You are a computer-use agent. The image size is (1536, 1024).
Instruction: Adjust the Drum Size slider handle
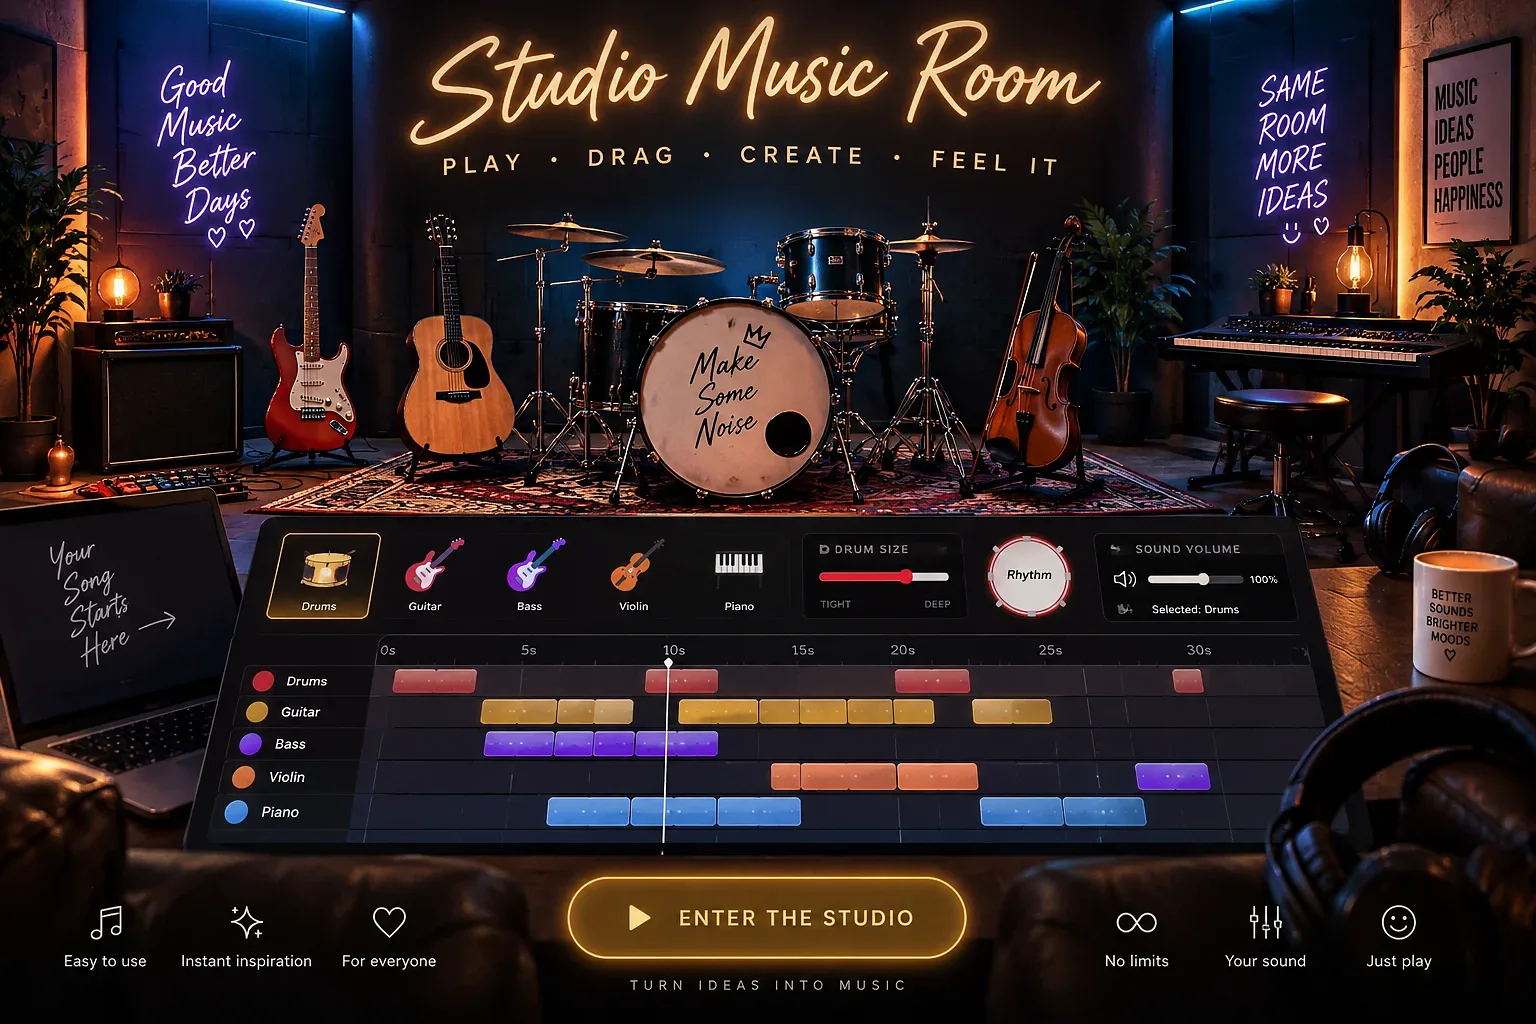[x=906, y=576]
